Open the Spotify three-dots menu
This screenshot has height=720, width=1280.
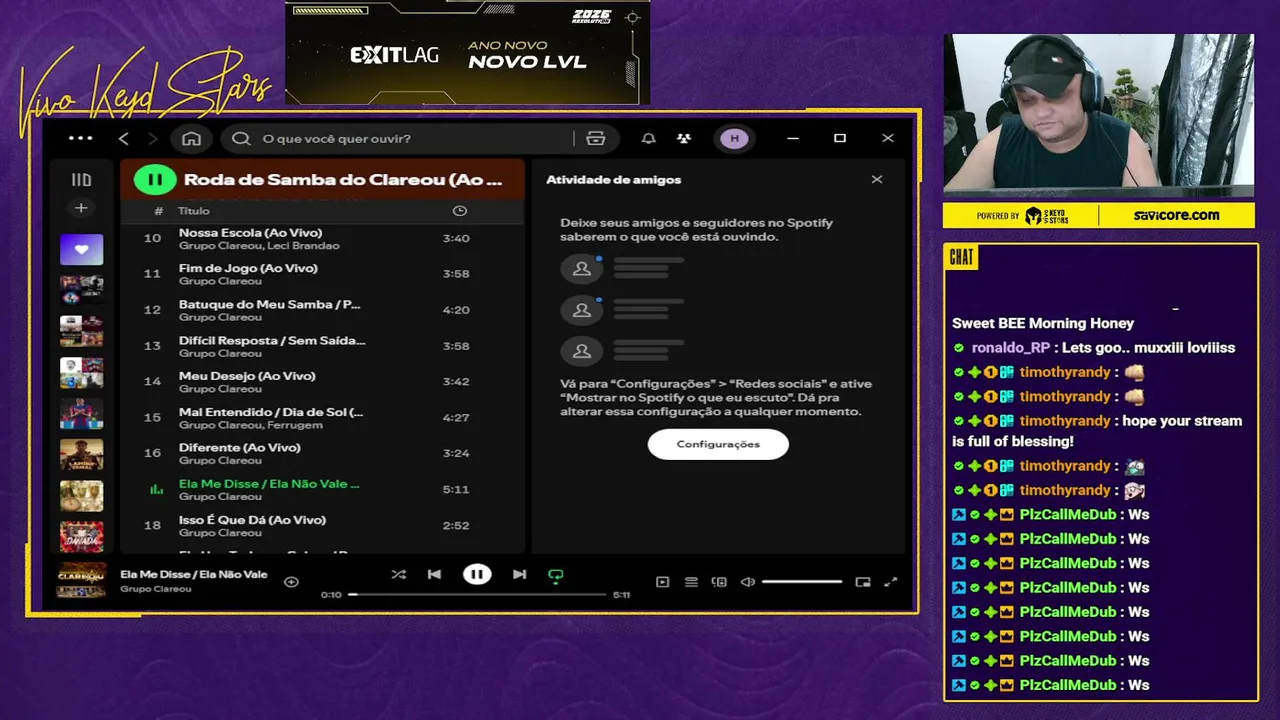(80, 138)
